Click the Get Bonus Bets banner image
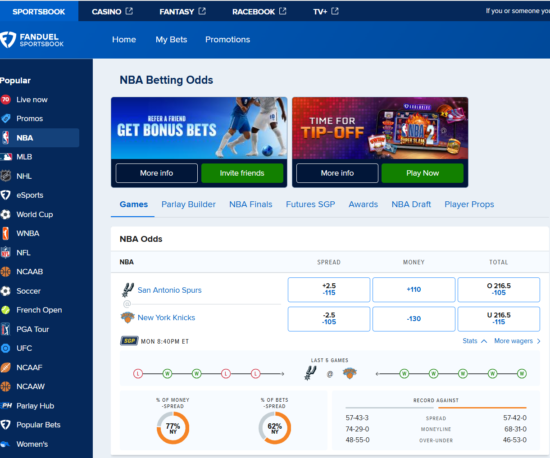 coord(199,128)
